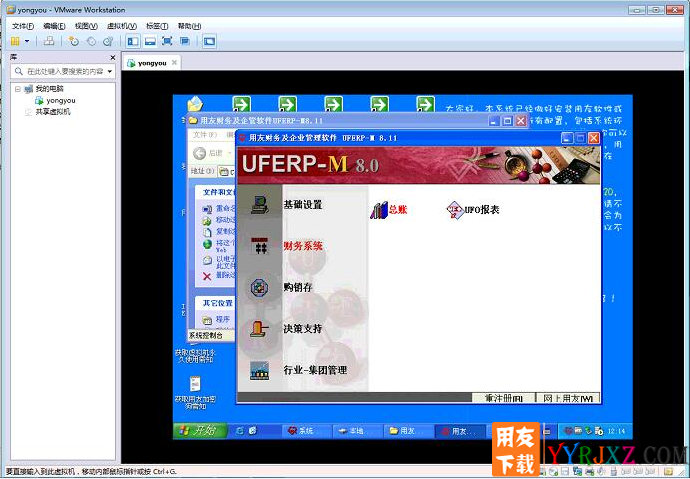Open the 视图(V) menu
The image size is (690, 479).
[86, 26]
